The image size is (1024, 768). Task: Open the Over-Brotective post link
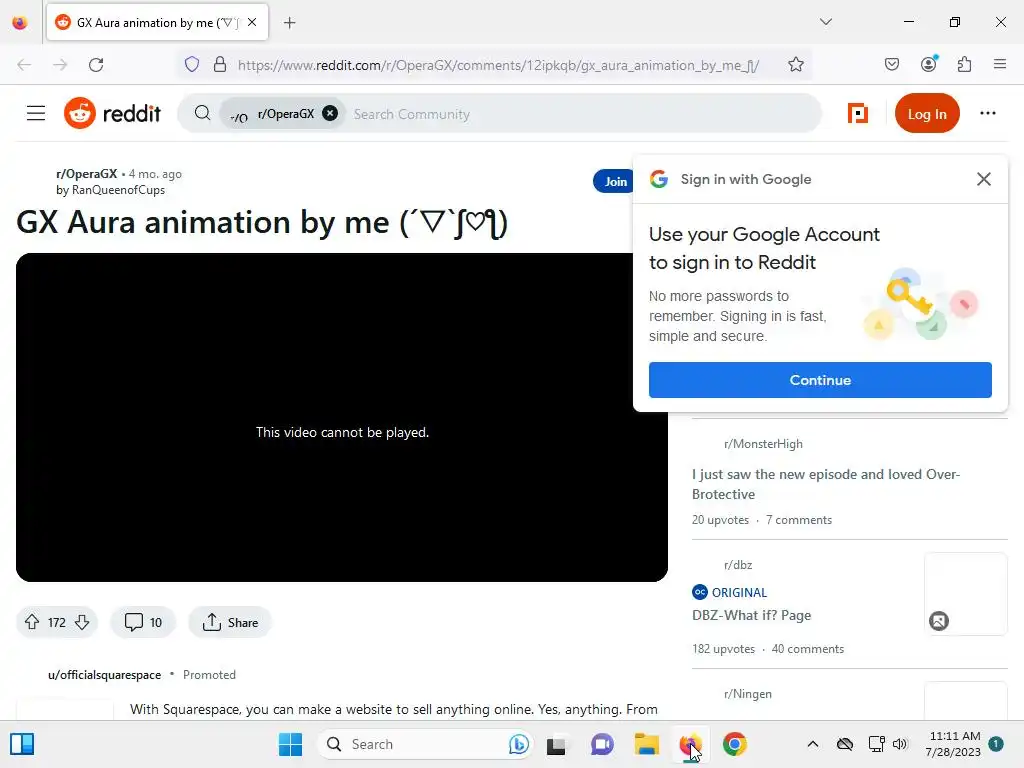click(x=825, y=484)
